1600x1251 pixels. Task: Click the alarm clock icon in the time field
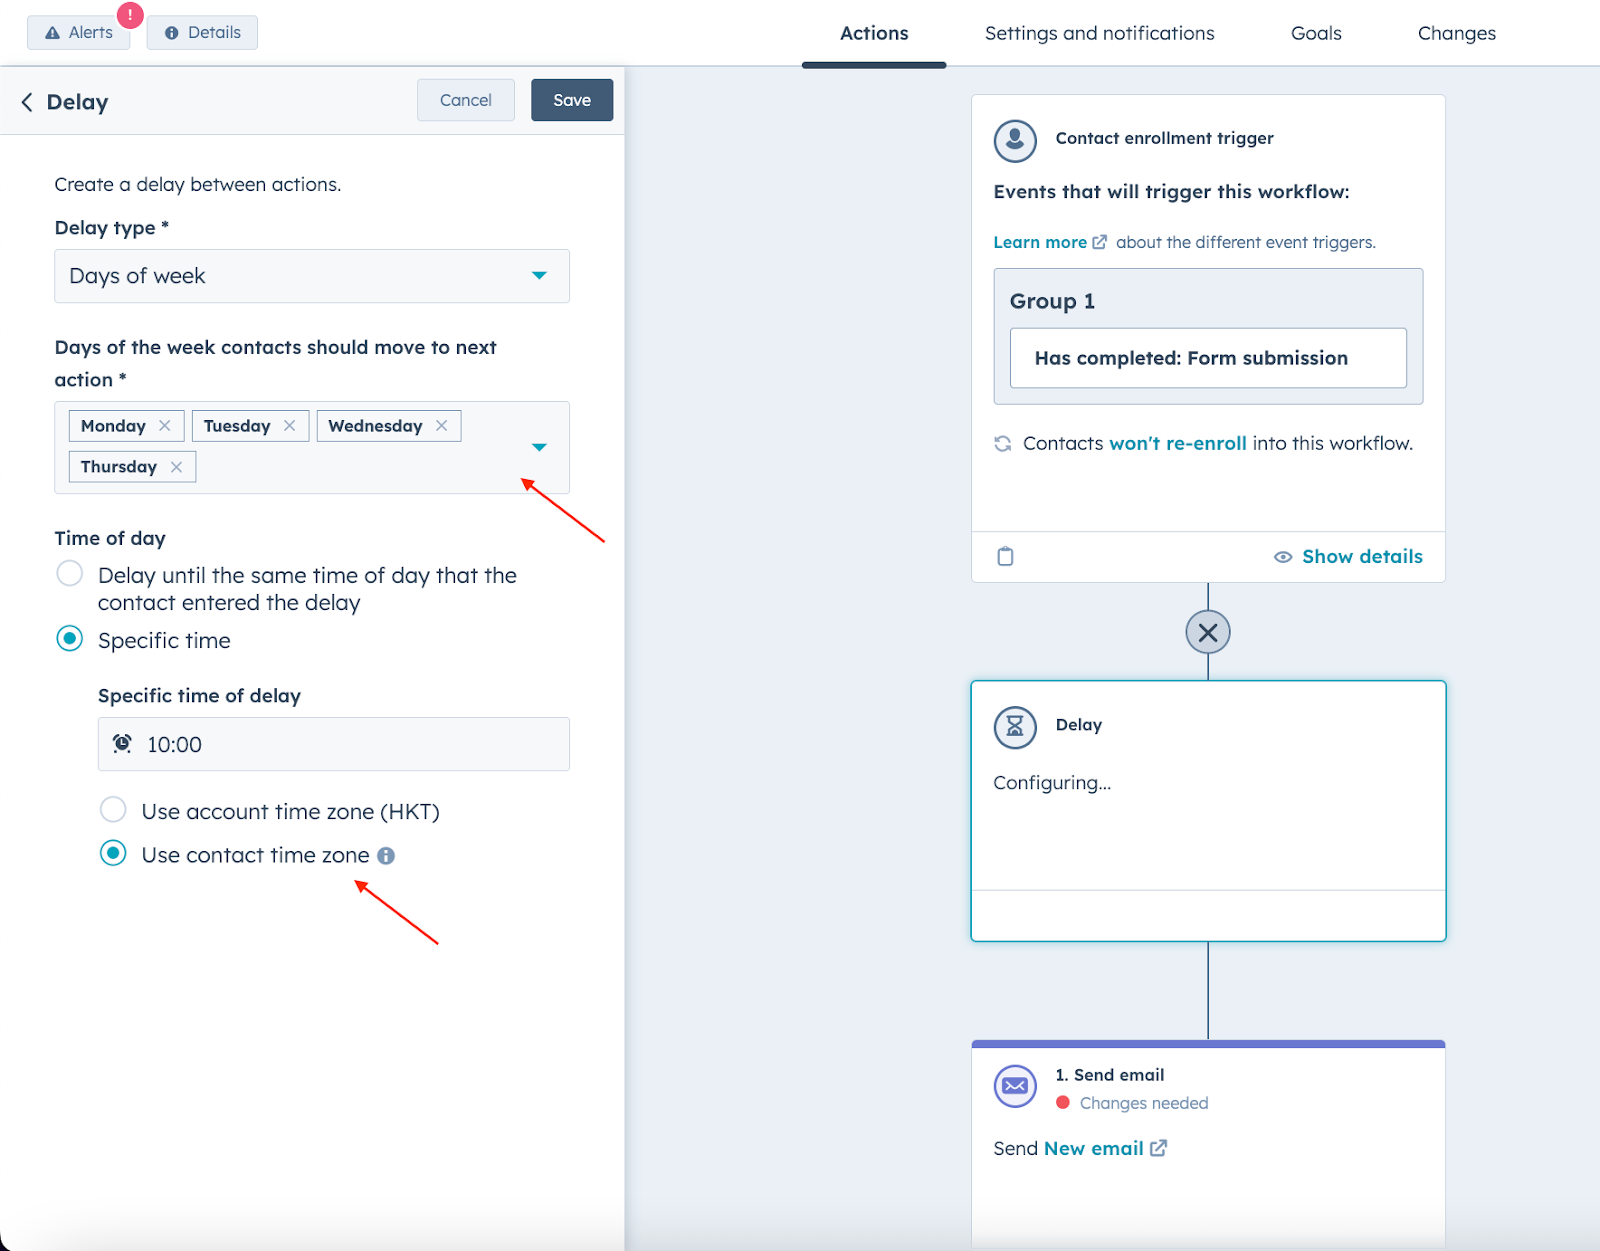point(121,743)
